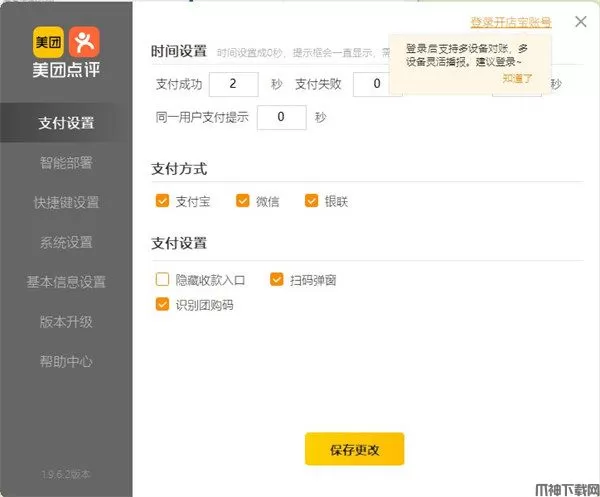Image resolution: width=600 pixels, height=497 pixels.
Task: Click the orange 点评 logo icon
Action: point(84,41)
